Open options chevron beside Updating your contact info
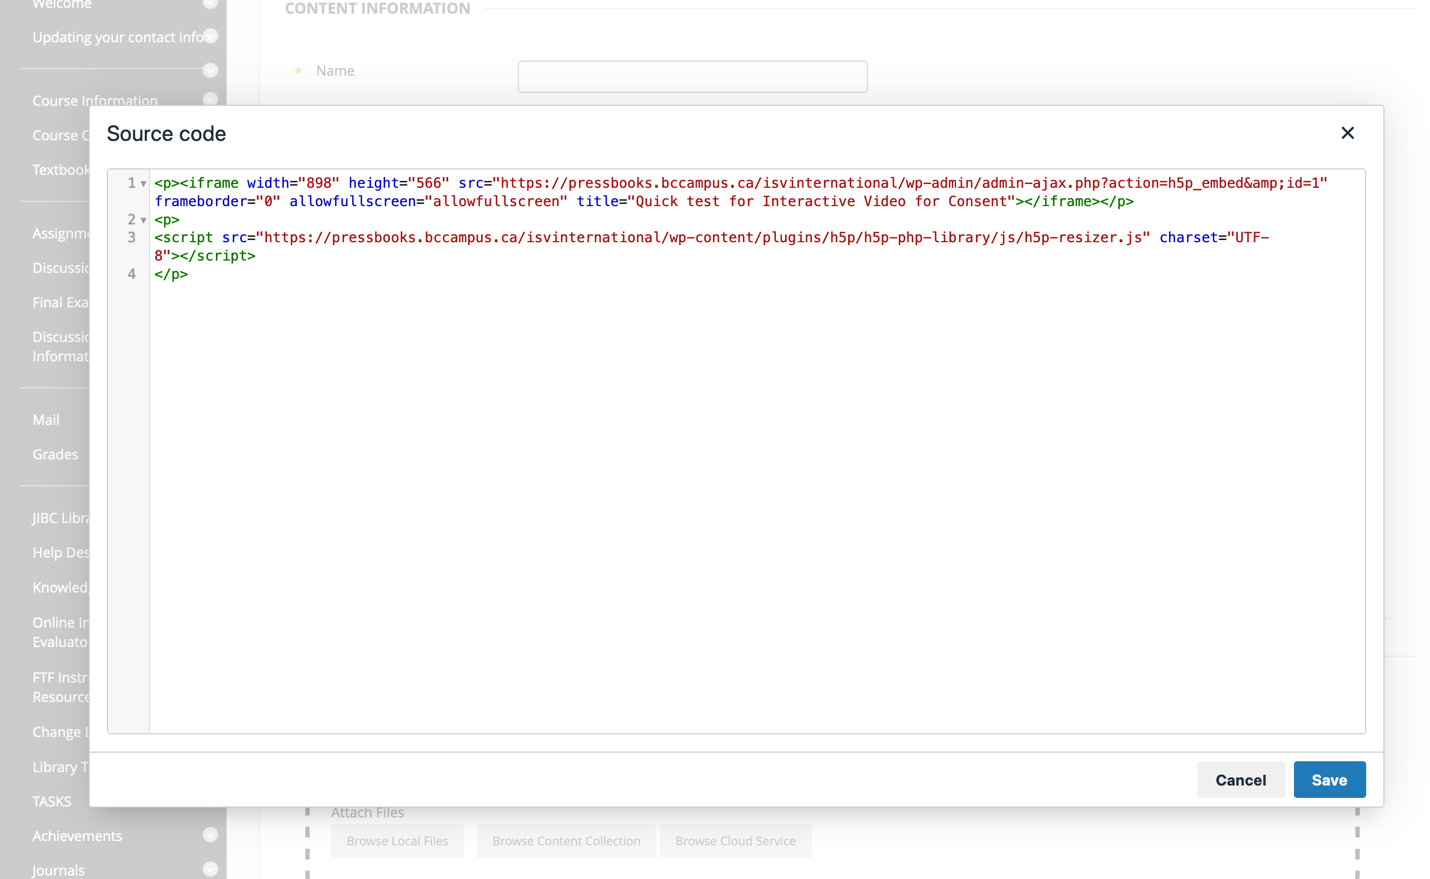This screenshot has width=1430, height=879. [210, 36]
